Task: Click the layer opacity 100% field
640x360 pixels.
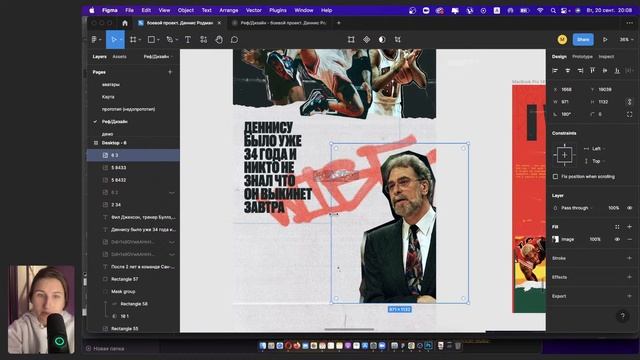Action: [613, 208]
